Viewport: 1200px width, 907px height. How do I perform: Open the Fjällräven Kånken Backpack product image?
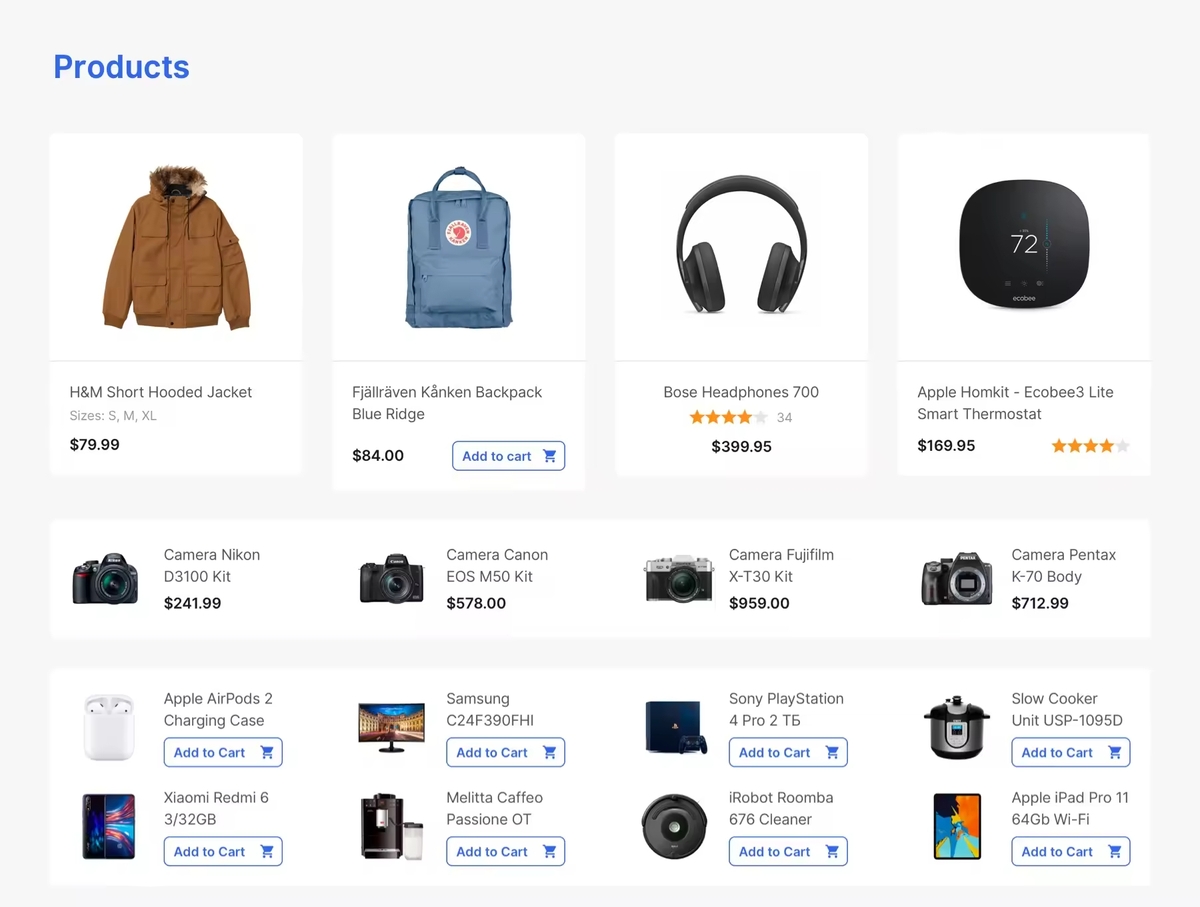(x=459, y=247)
